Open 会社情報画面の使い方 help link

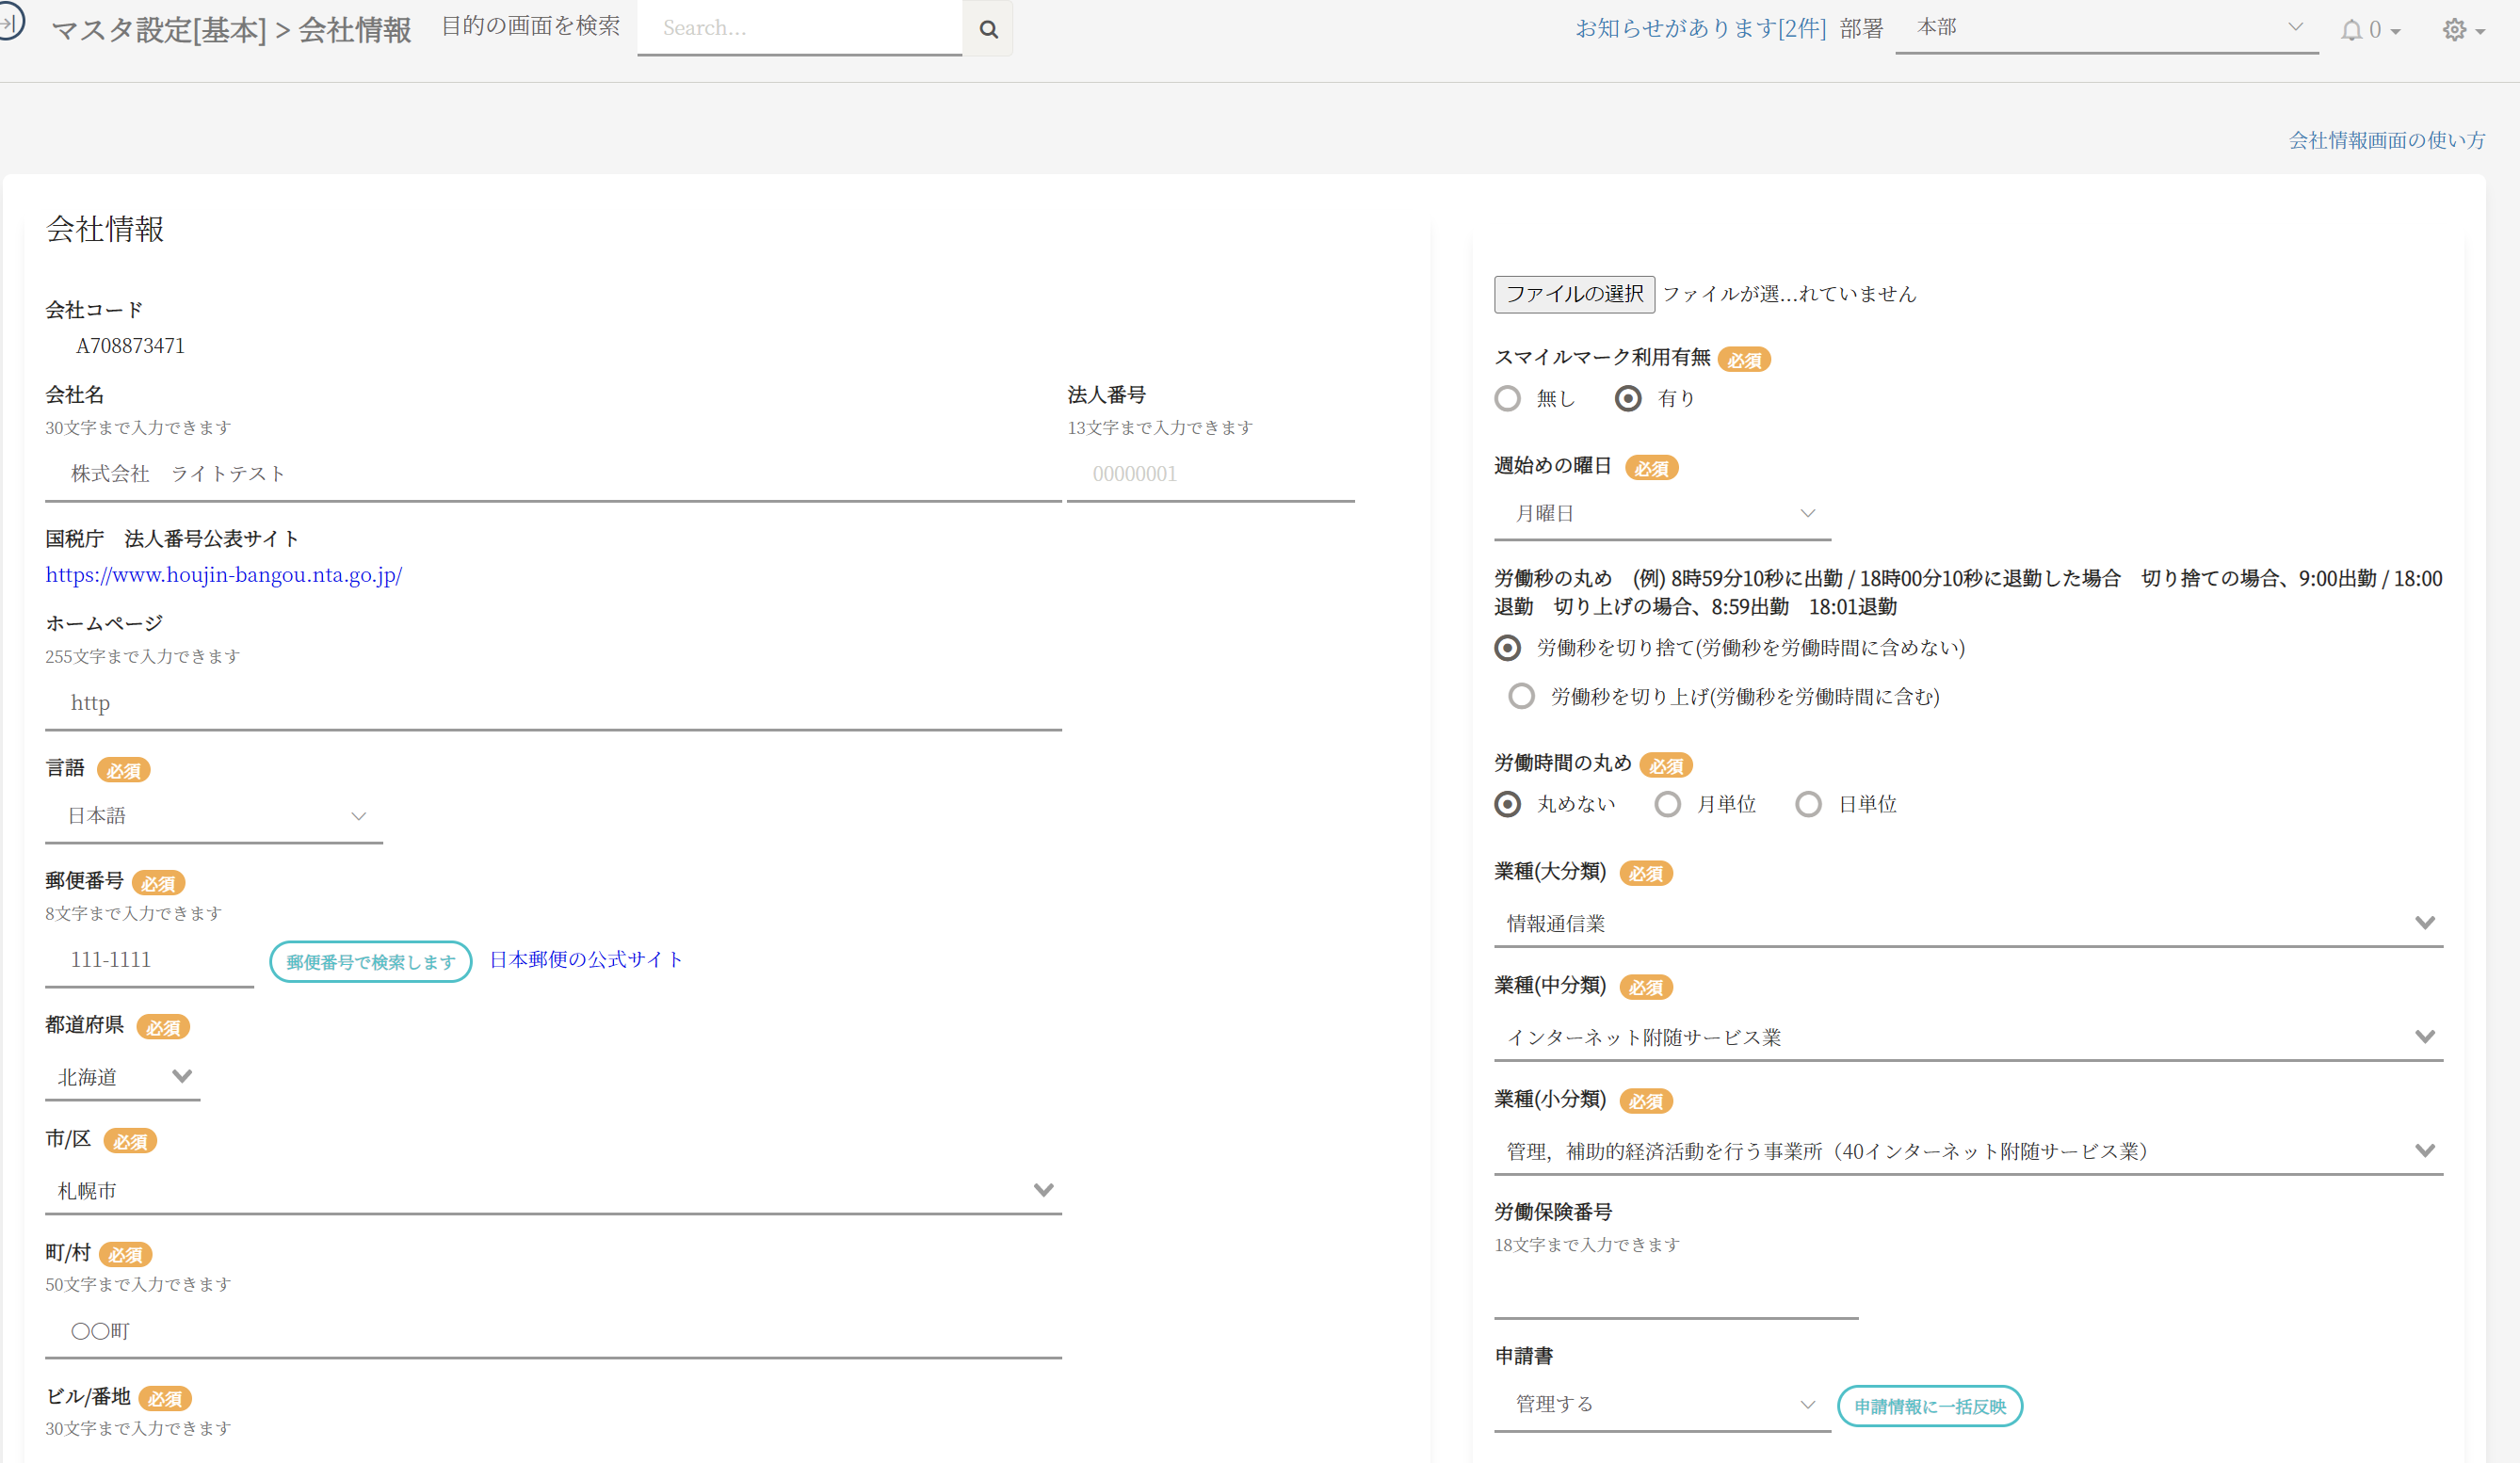click(x=2386, y=140)
